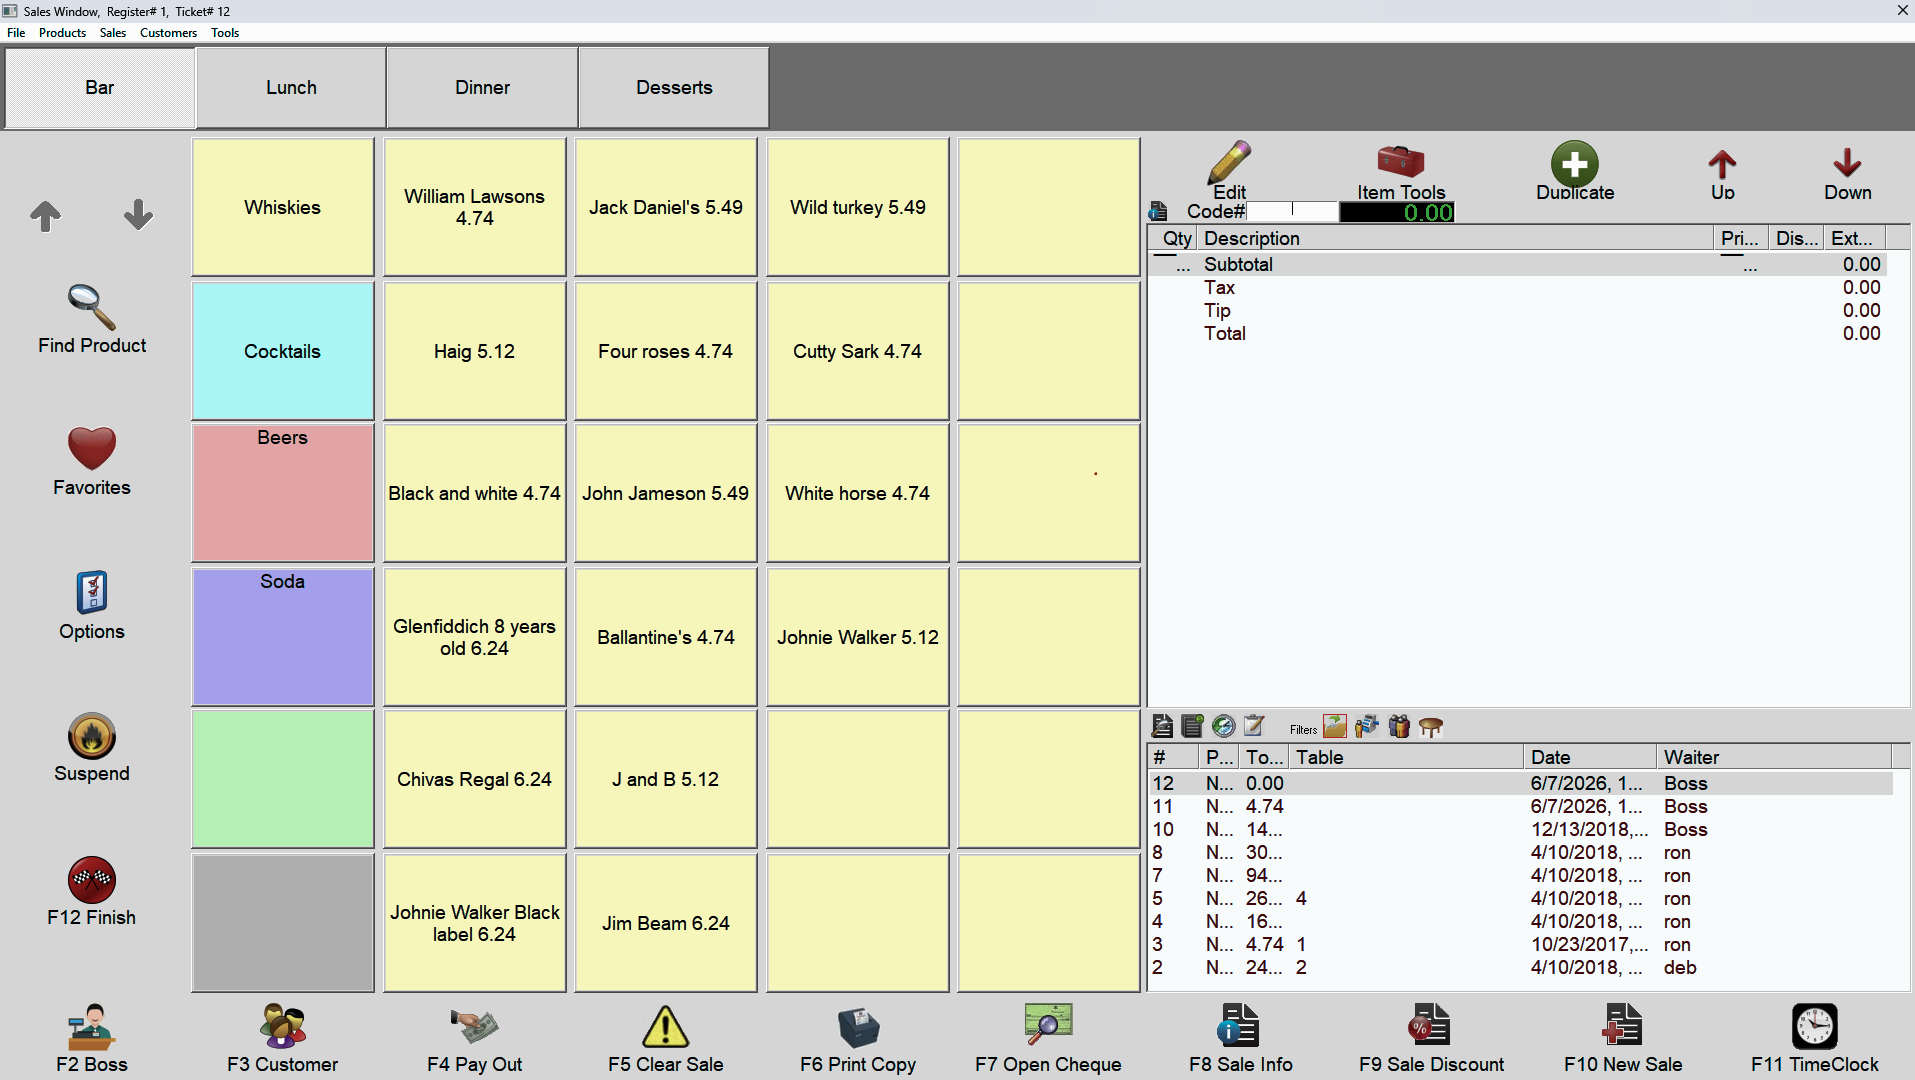Move the item Down with the red arrow
Image resolution: width=1915 pixels, height=1080 pixels.
[x=1847, y=163]
